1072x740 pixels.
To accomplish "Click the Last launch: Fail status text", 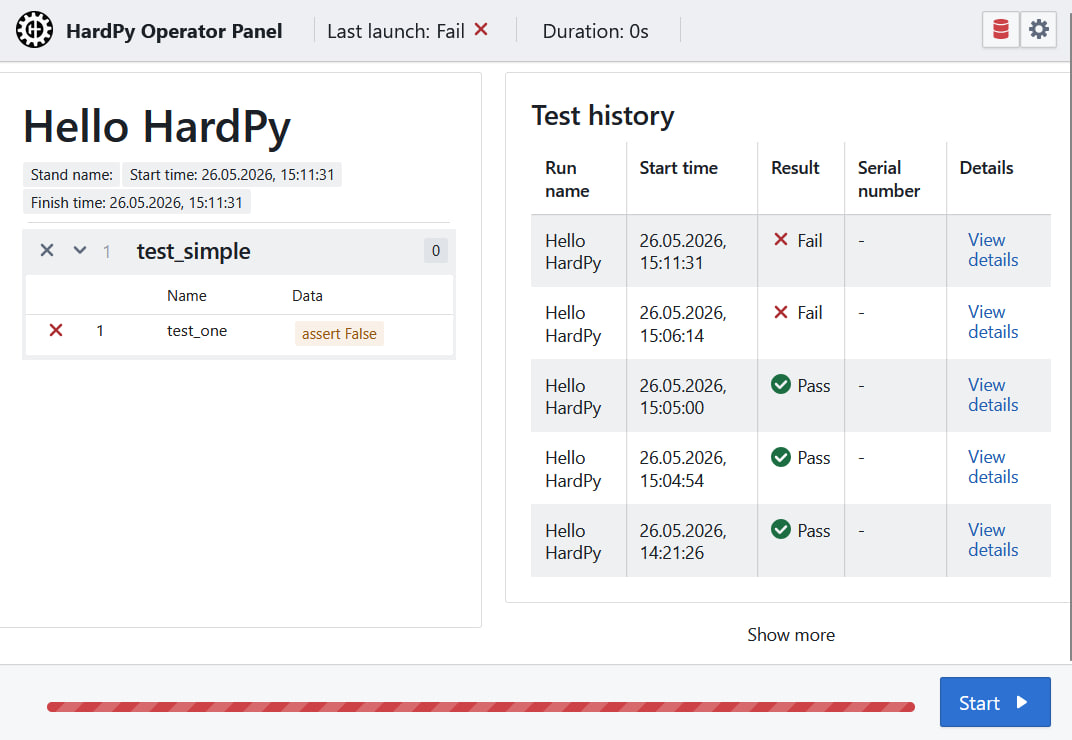I will click(x=396, y=31).
